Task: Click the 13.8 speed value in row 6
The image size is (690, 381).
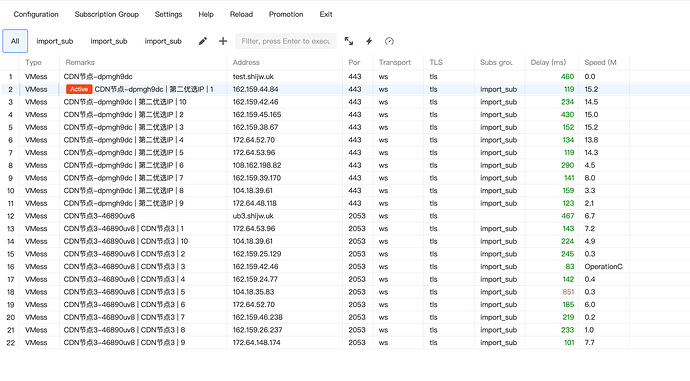Action: tap(591, 140)
